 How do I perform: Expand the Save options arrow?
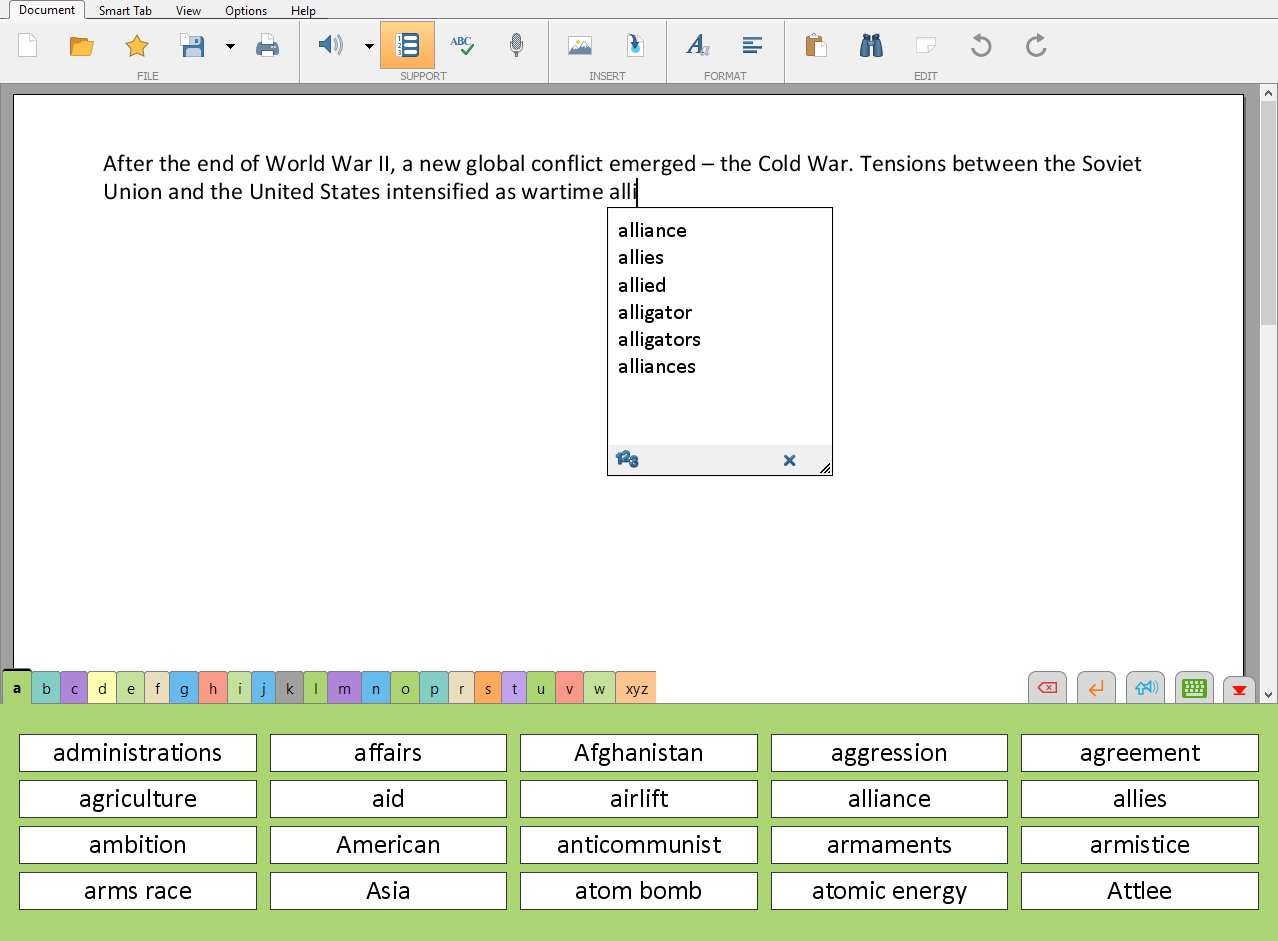coord(230,45)
